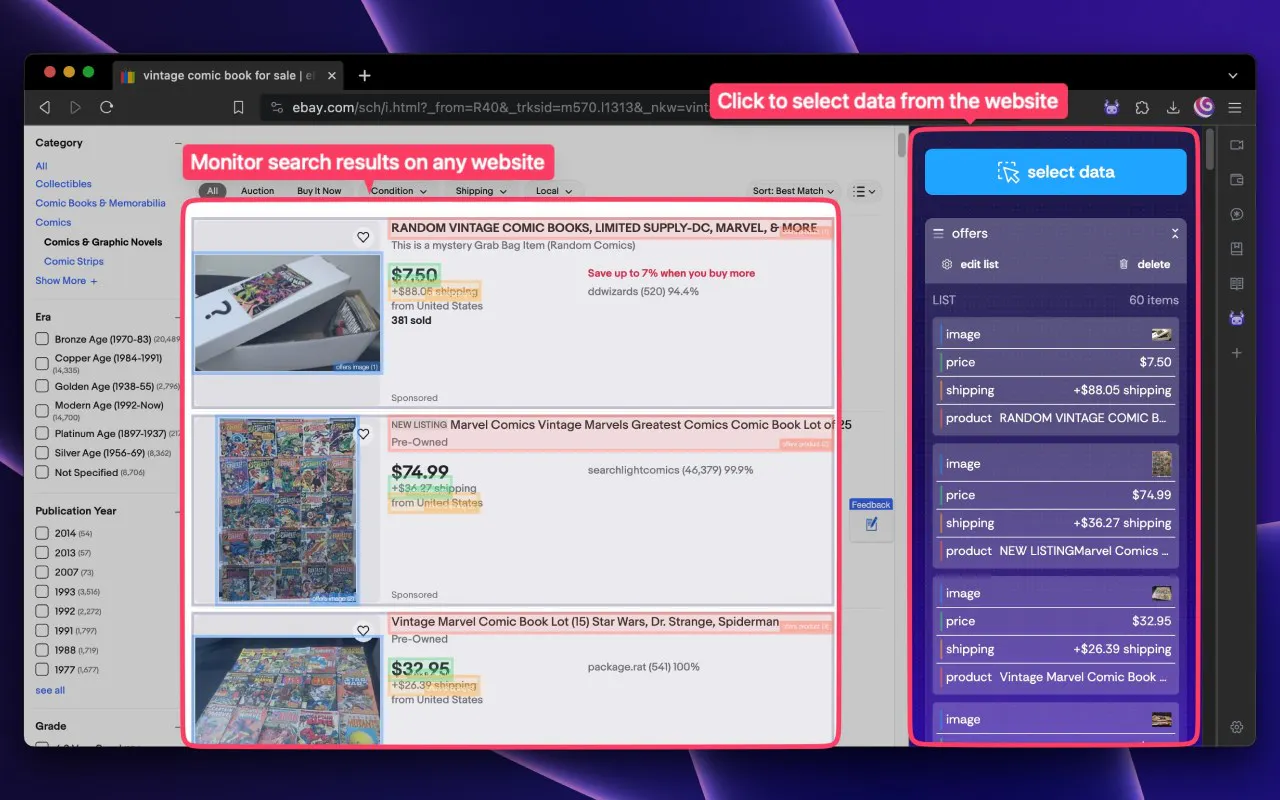Viewport: 1280px width, 800px height.
Task: Check the Platinum Age (1897-1937) checkbox
Action: 42,433
